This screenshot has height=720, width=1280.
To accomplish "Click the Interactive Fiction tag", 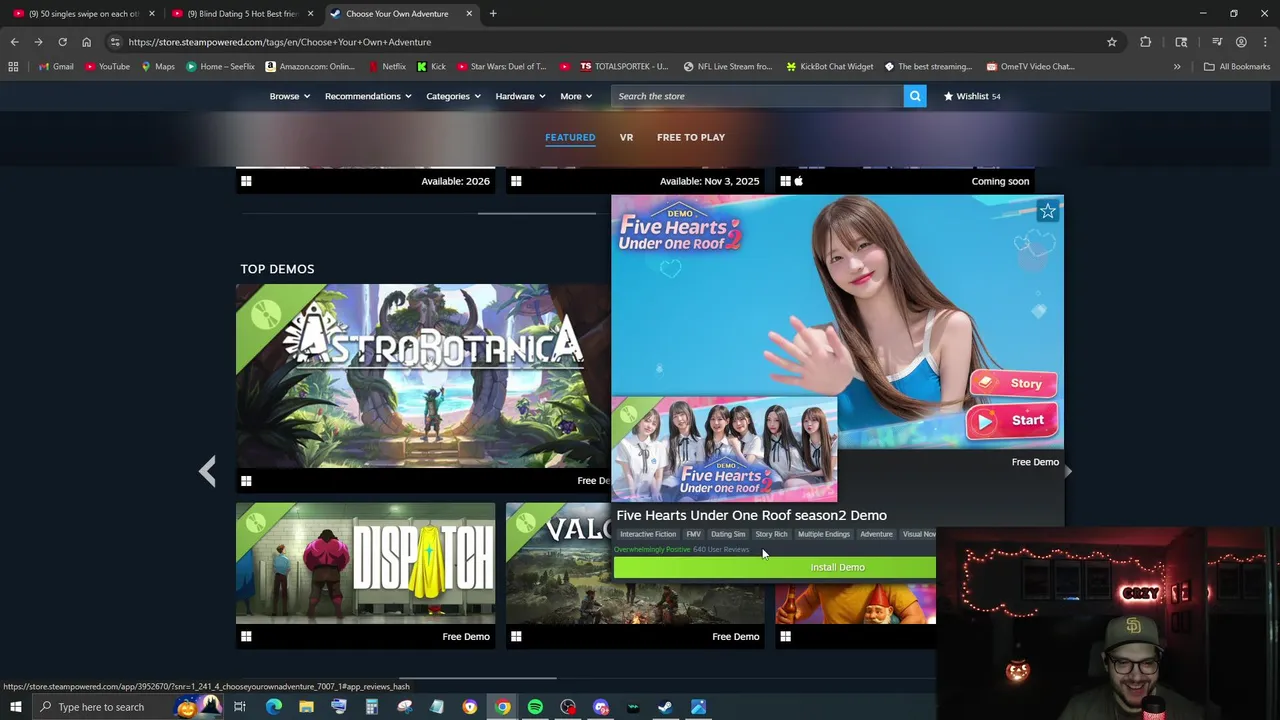I will 648,534.
